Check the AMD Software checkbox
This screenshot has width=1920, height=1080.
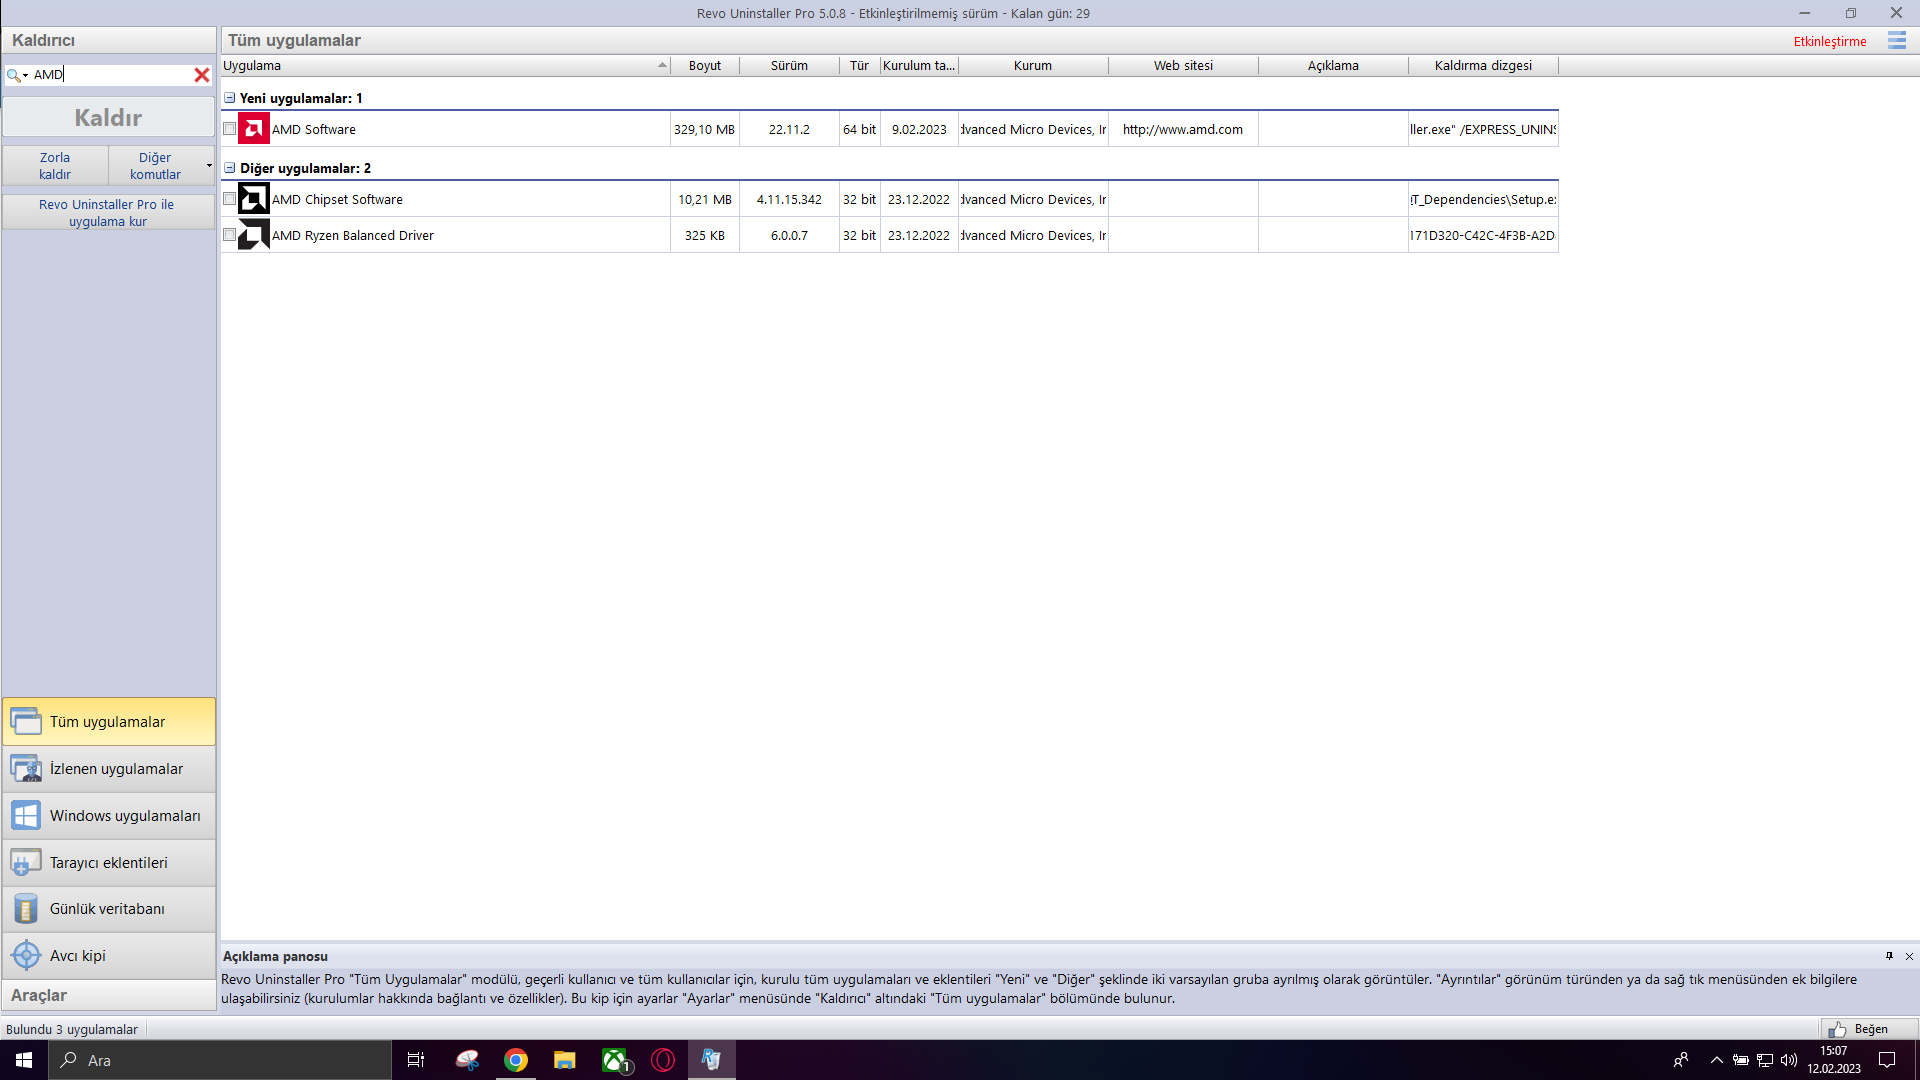pos(230,129)
